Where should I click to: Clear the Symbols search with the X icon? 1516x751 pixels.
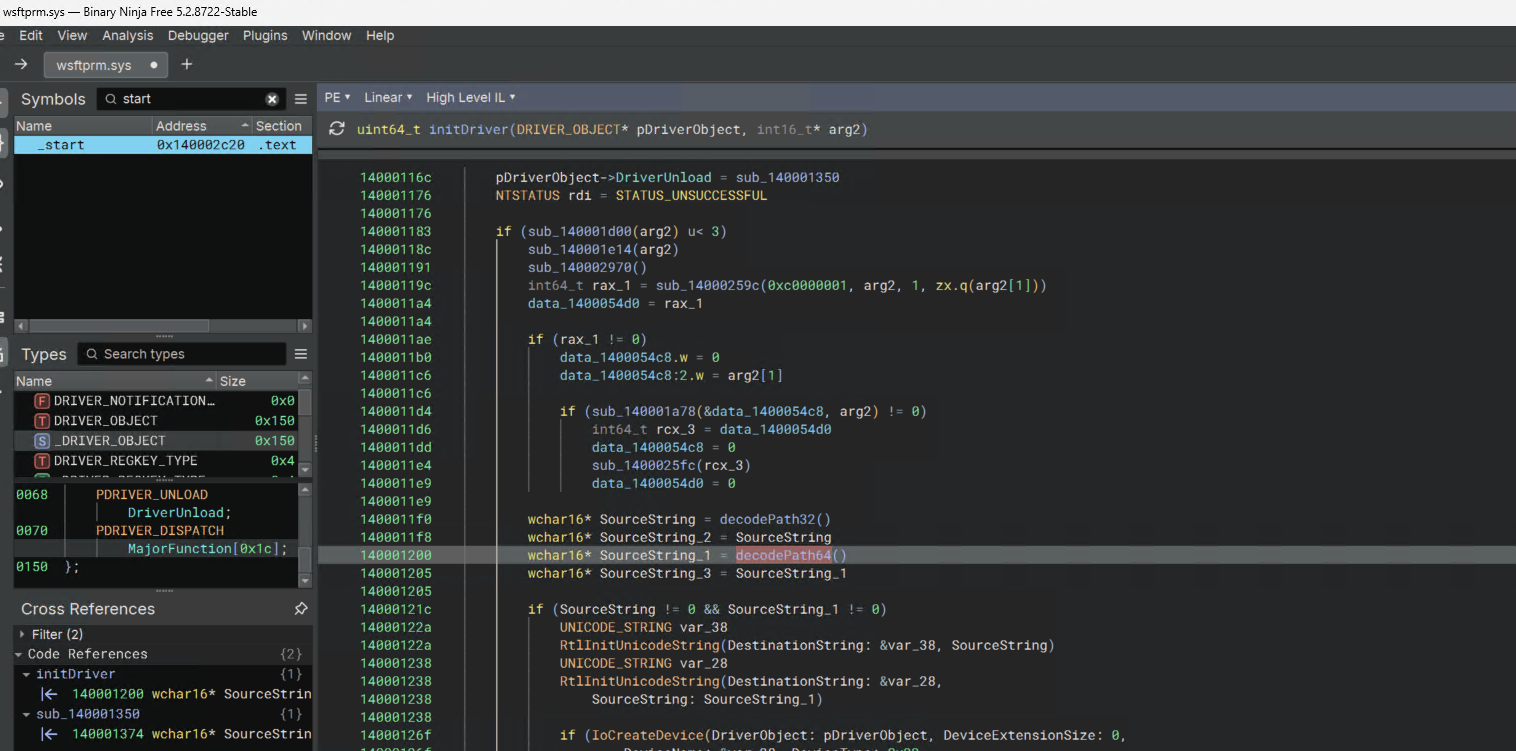272,99
